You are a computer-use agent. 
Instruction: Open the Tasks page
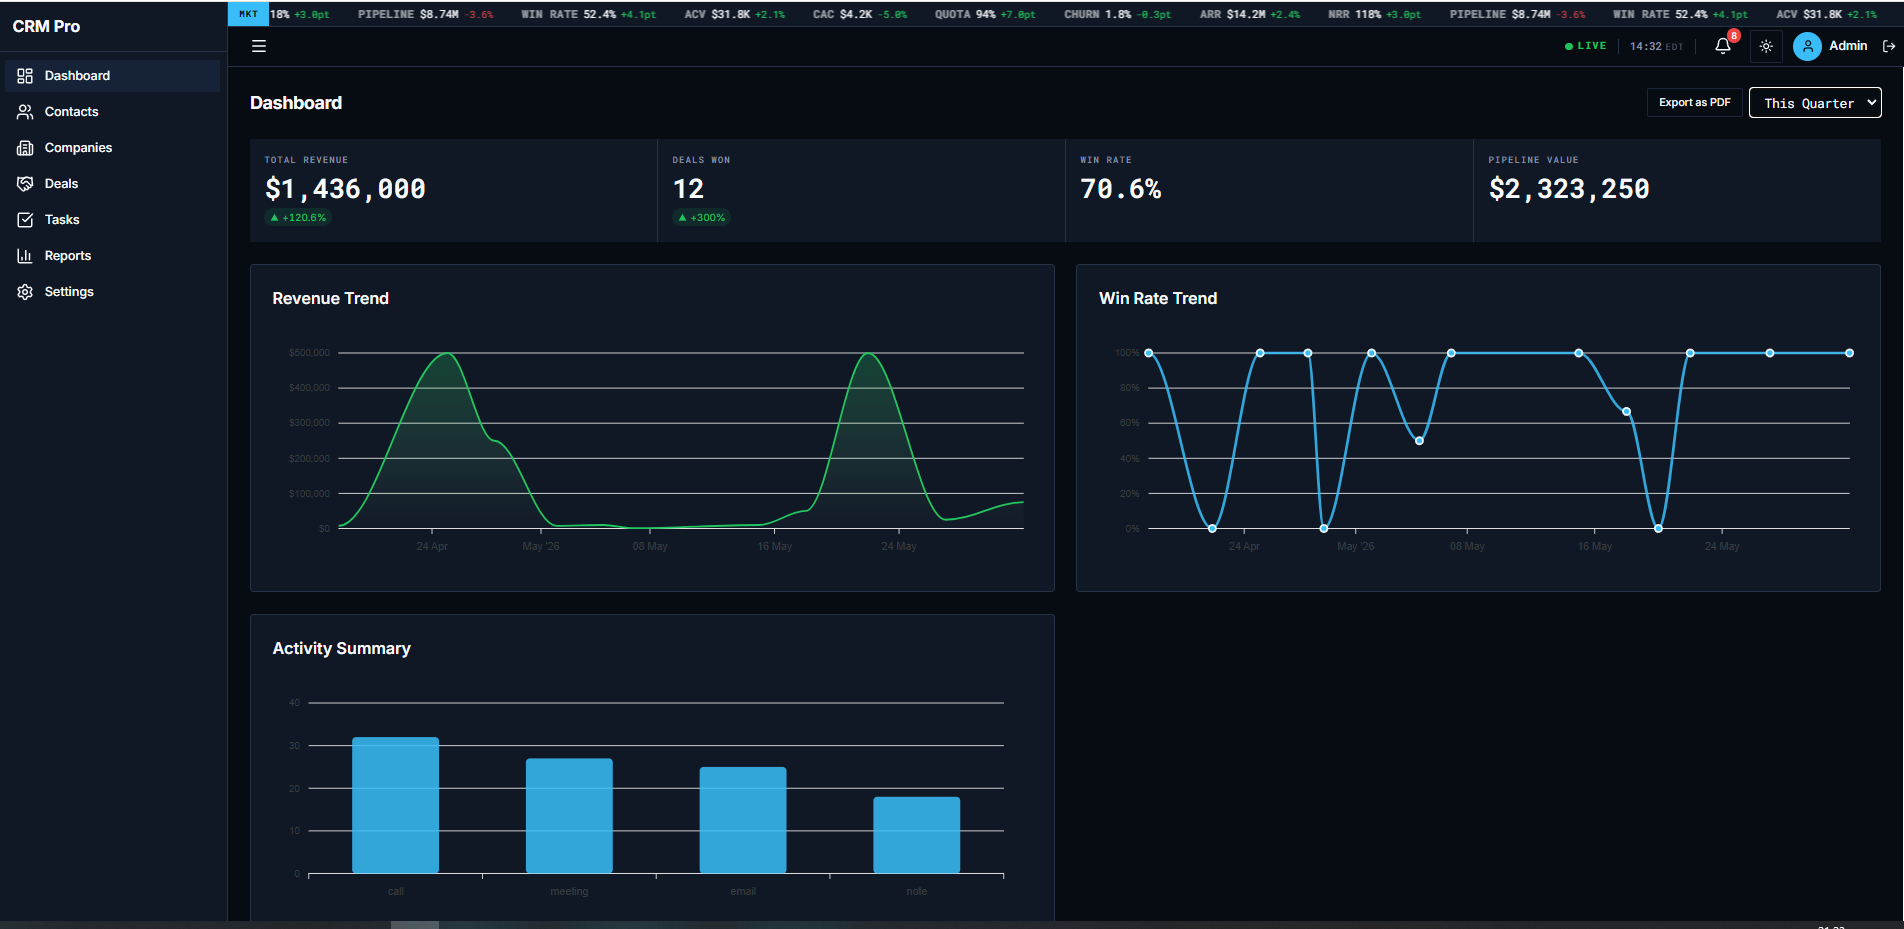pyautogui.click(x=112, y=220)
